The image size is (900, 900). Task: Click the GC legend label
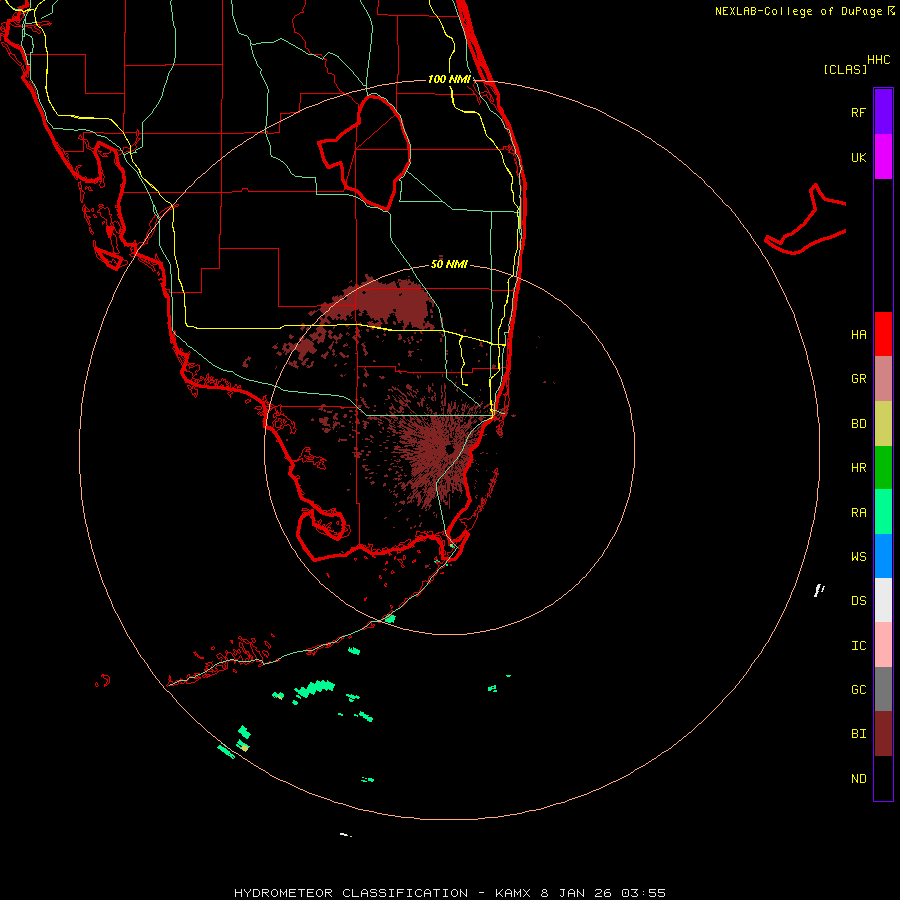pyautogui.click(x=858, y=689)
